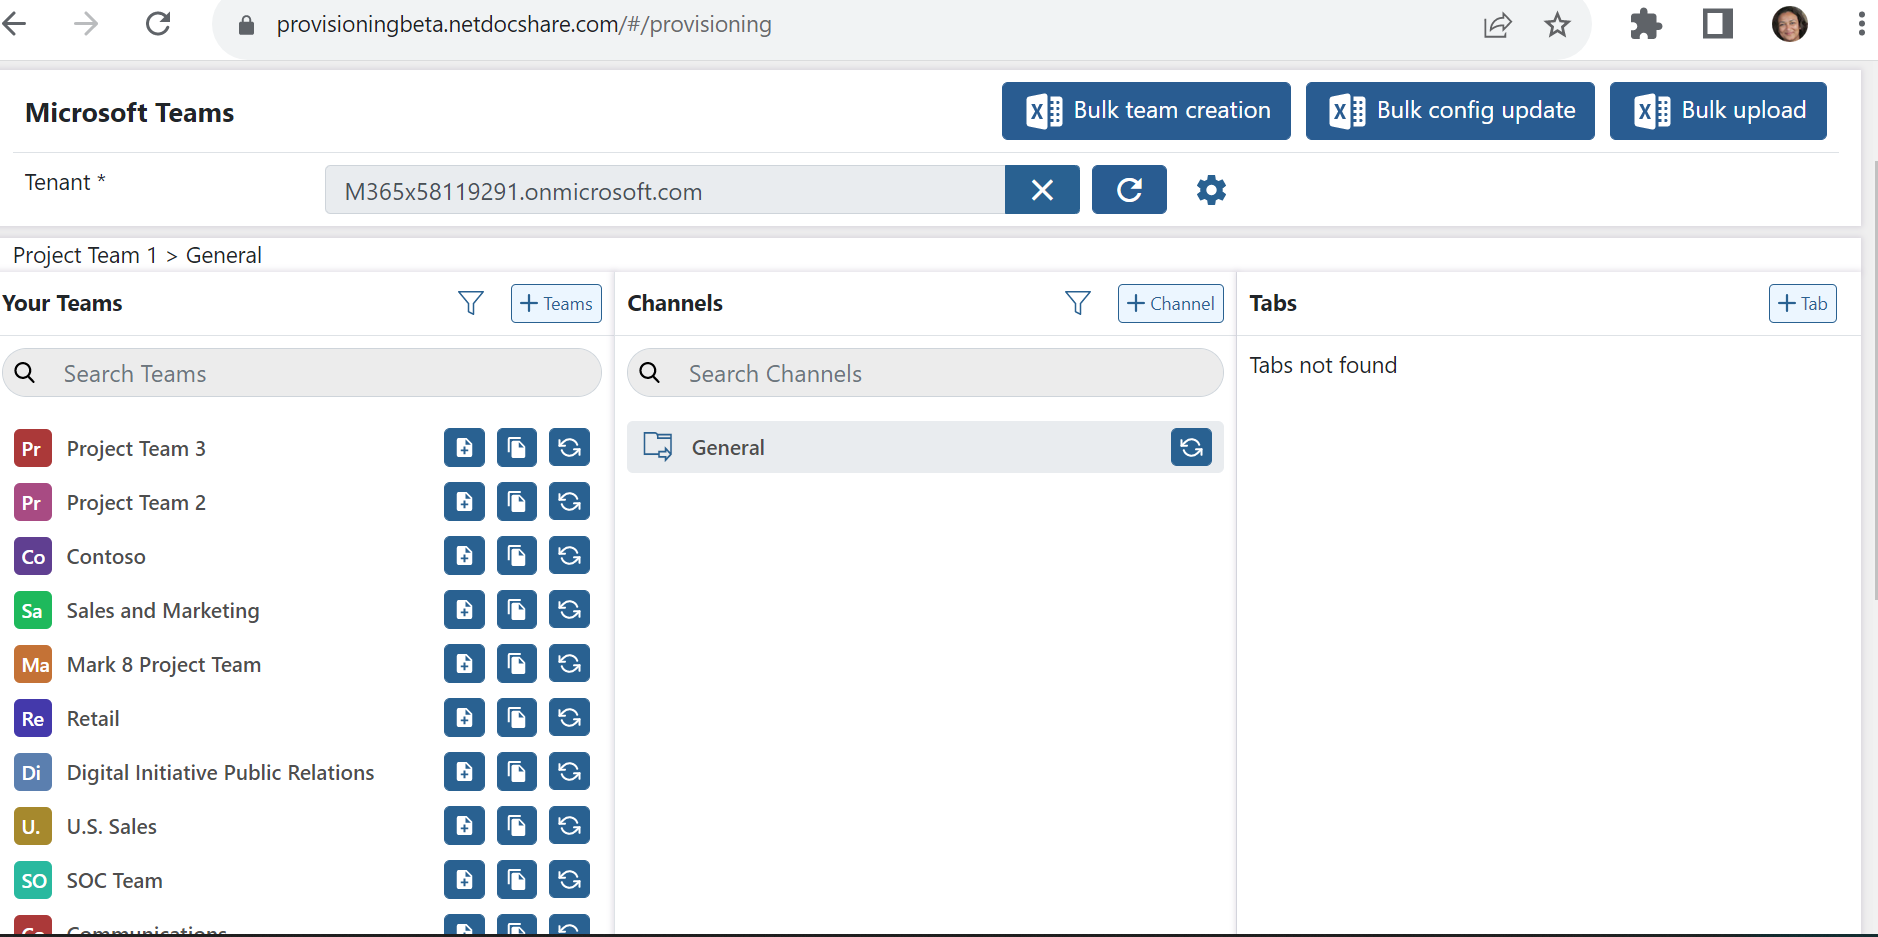Click add-file icon for Project Team 3
Image resolution: width=1878 pixels, height=937 pixels.
pyautogui.click(x=464, y=448)
